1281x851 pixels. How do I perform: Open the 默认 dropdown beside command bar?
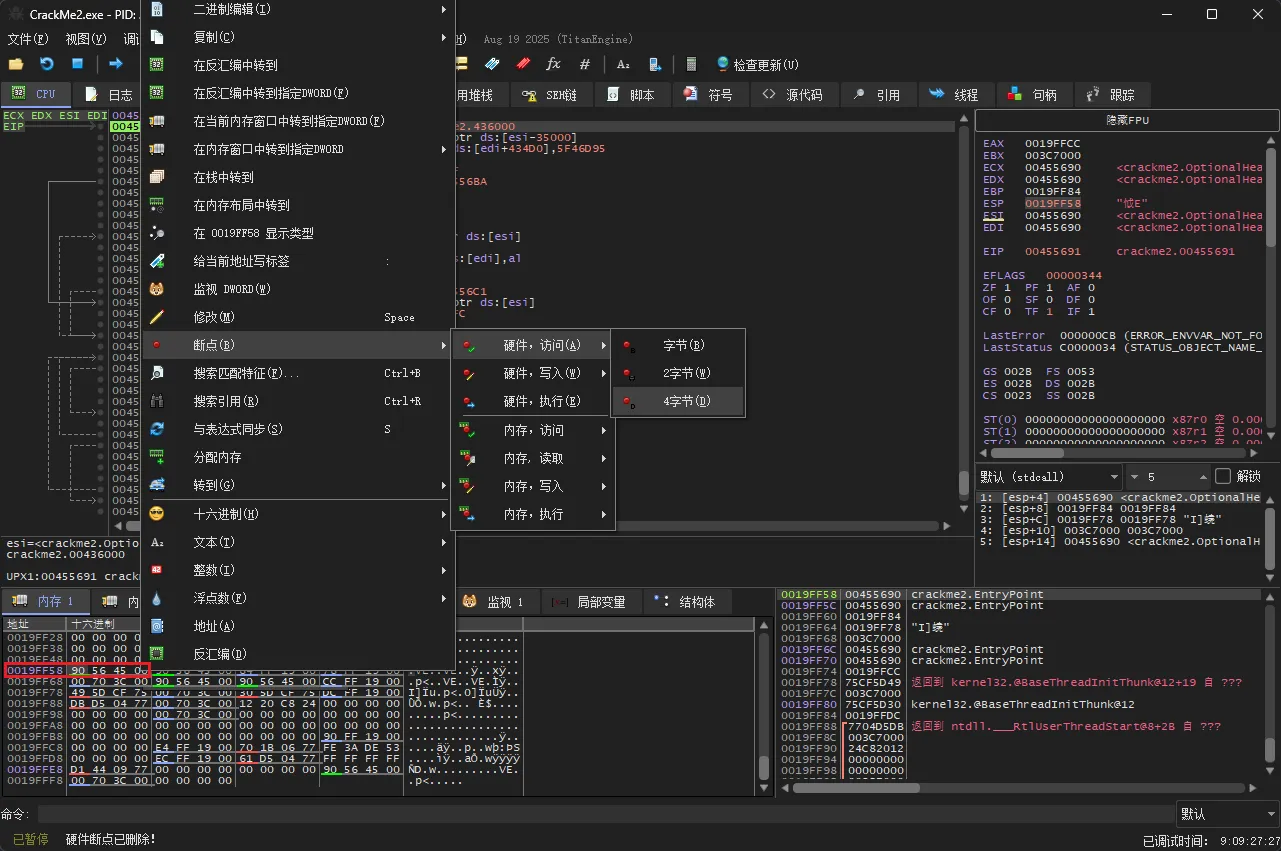[x=1228, y=814]
